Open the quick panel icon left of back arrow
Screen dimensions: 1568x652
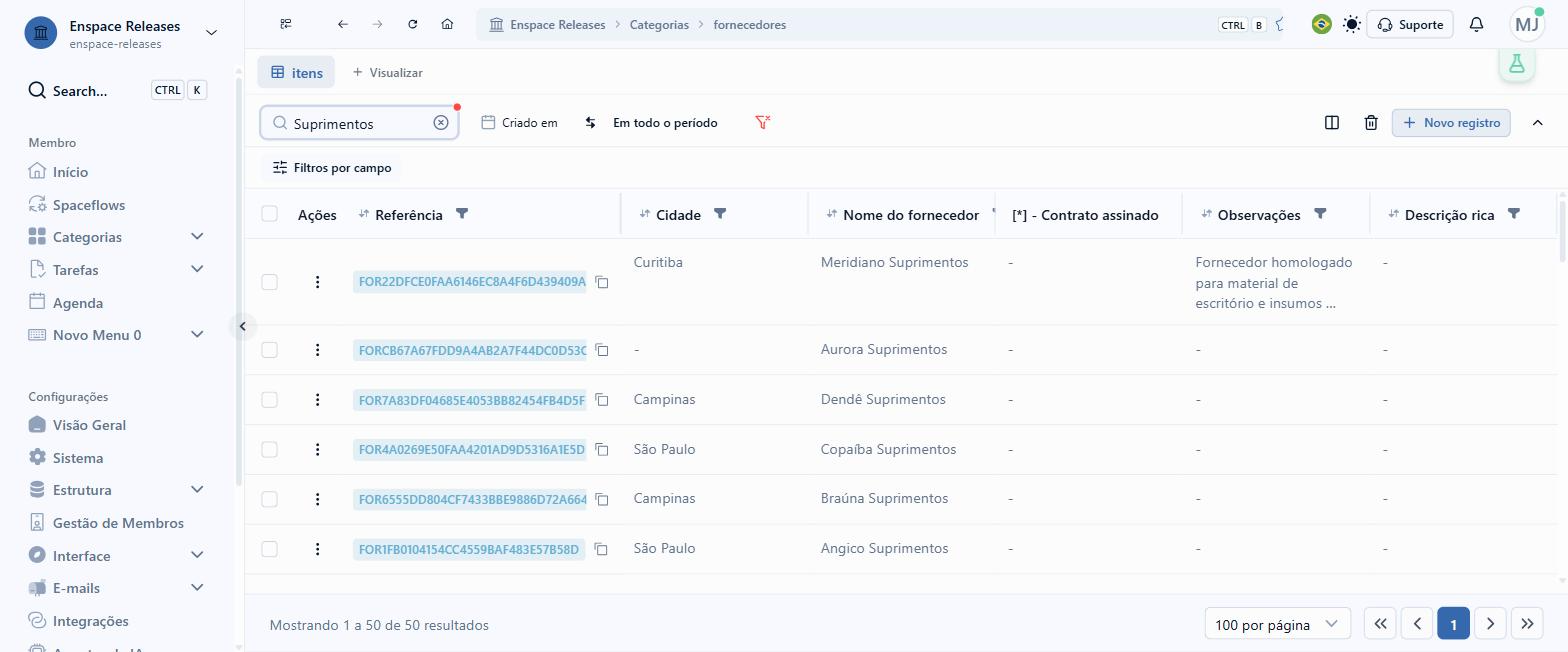pyautogui.click(x=286, y=24)
